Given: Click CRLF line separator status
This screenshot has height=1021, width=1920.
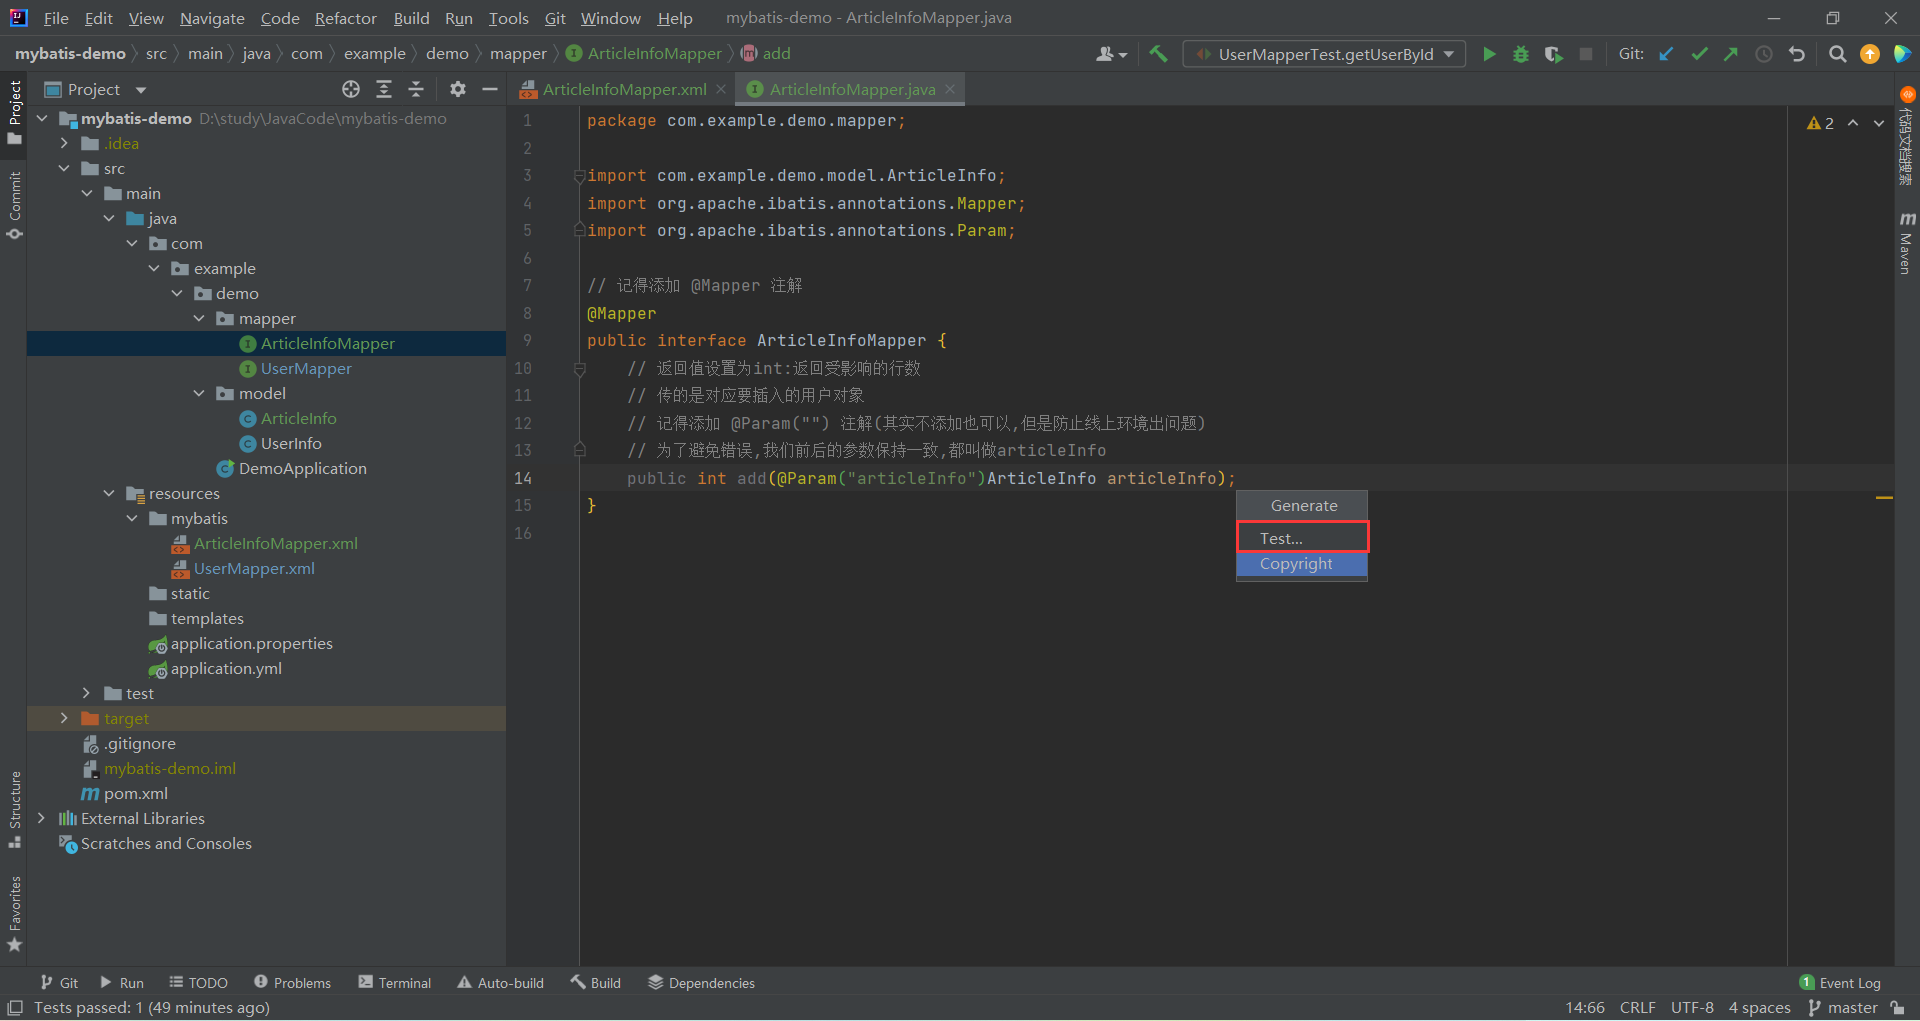Looking at the screenshot, I should pyautogui.click(x=1638, y=1008).
